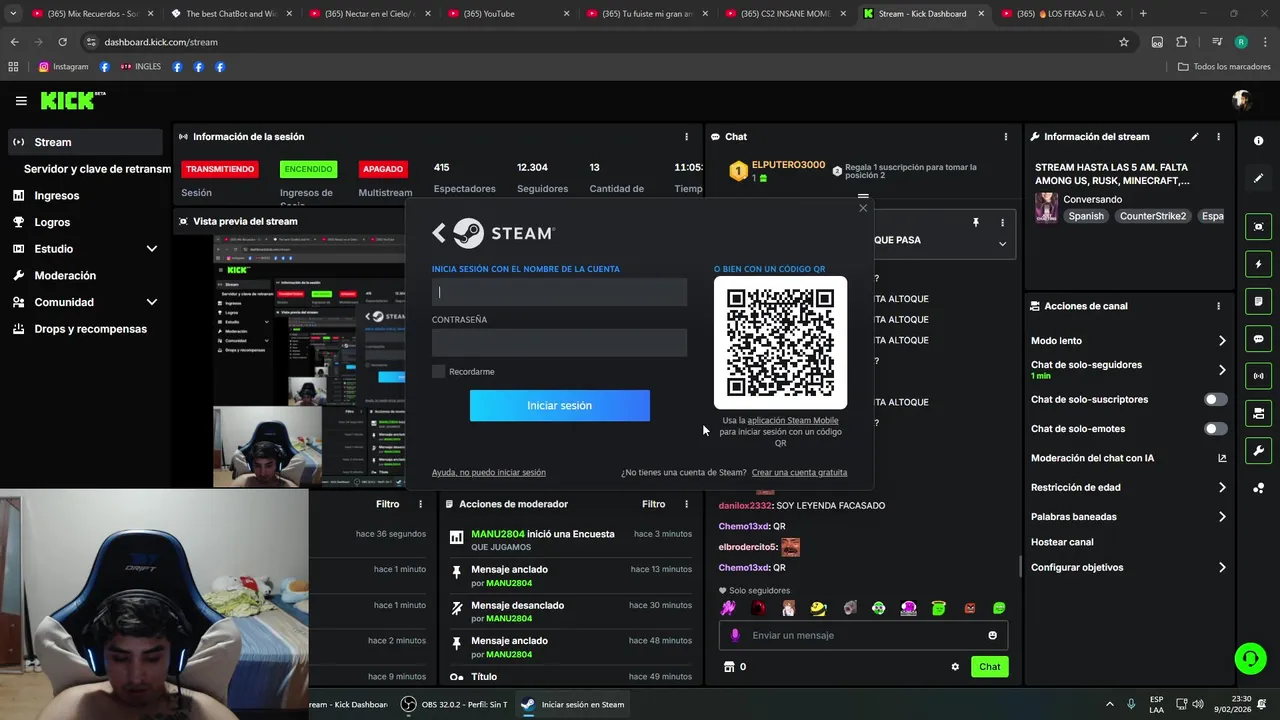Expand Configurar objetivos options
Screen dimensions: 1280x720
click(x=1222, y=568)
